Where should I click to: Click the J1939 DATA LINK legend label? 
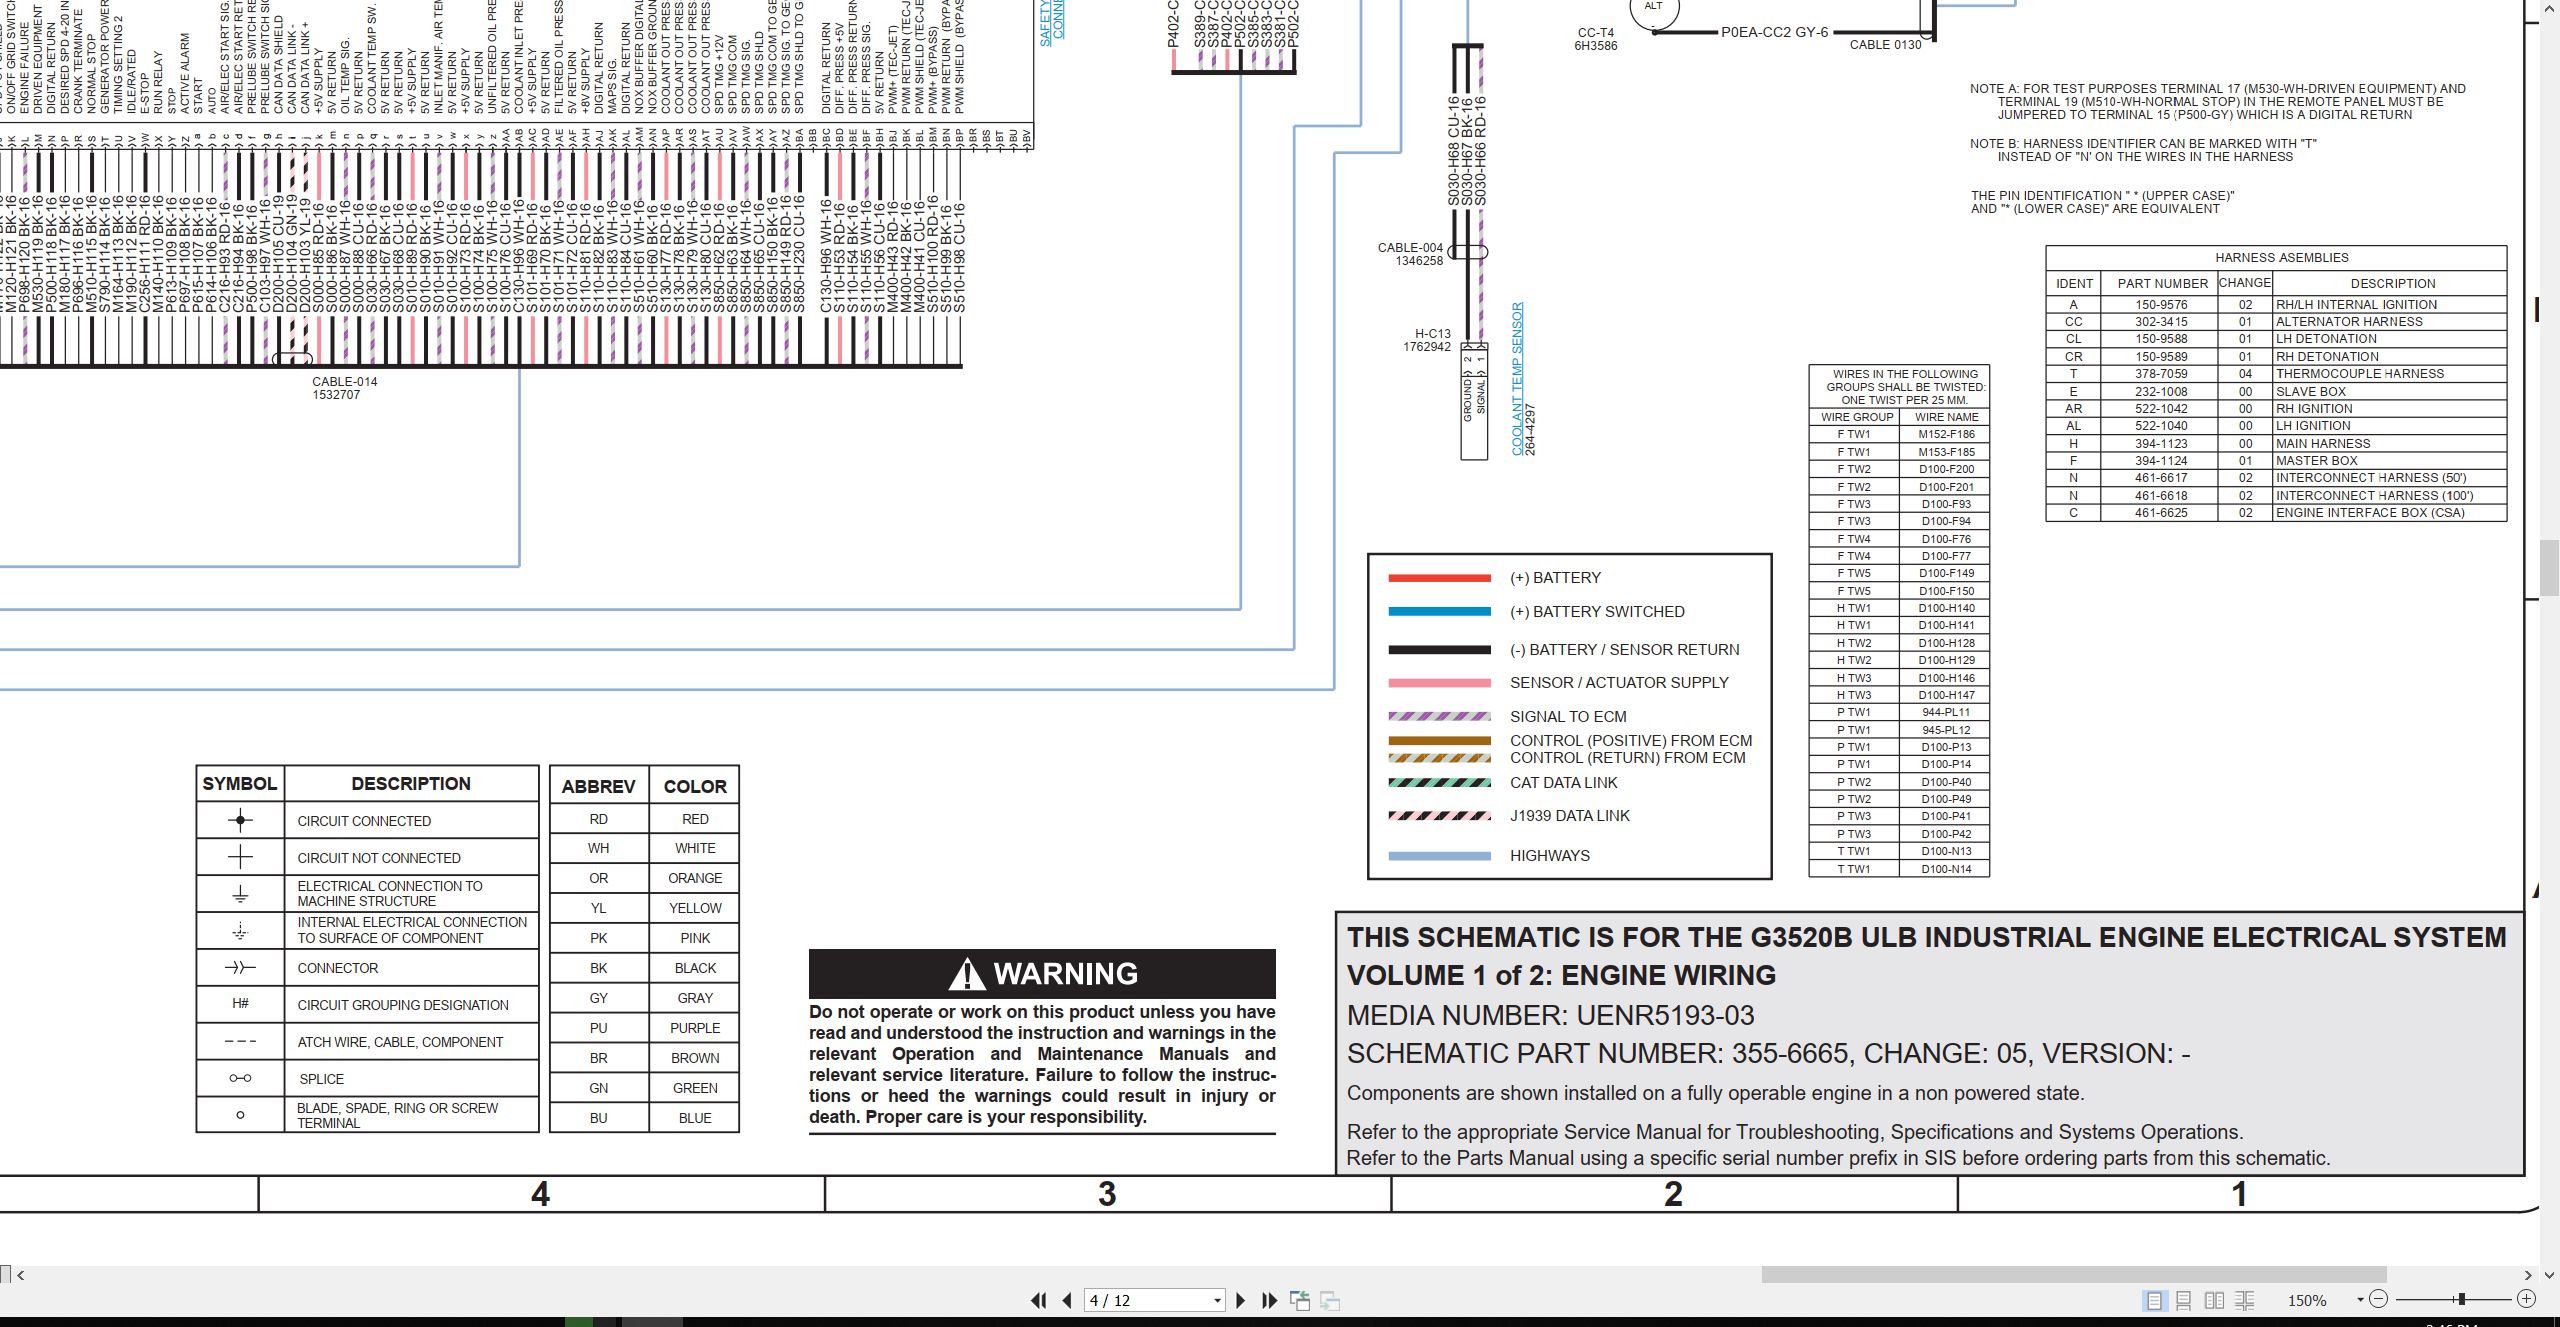click(x=1569, y=816)
